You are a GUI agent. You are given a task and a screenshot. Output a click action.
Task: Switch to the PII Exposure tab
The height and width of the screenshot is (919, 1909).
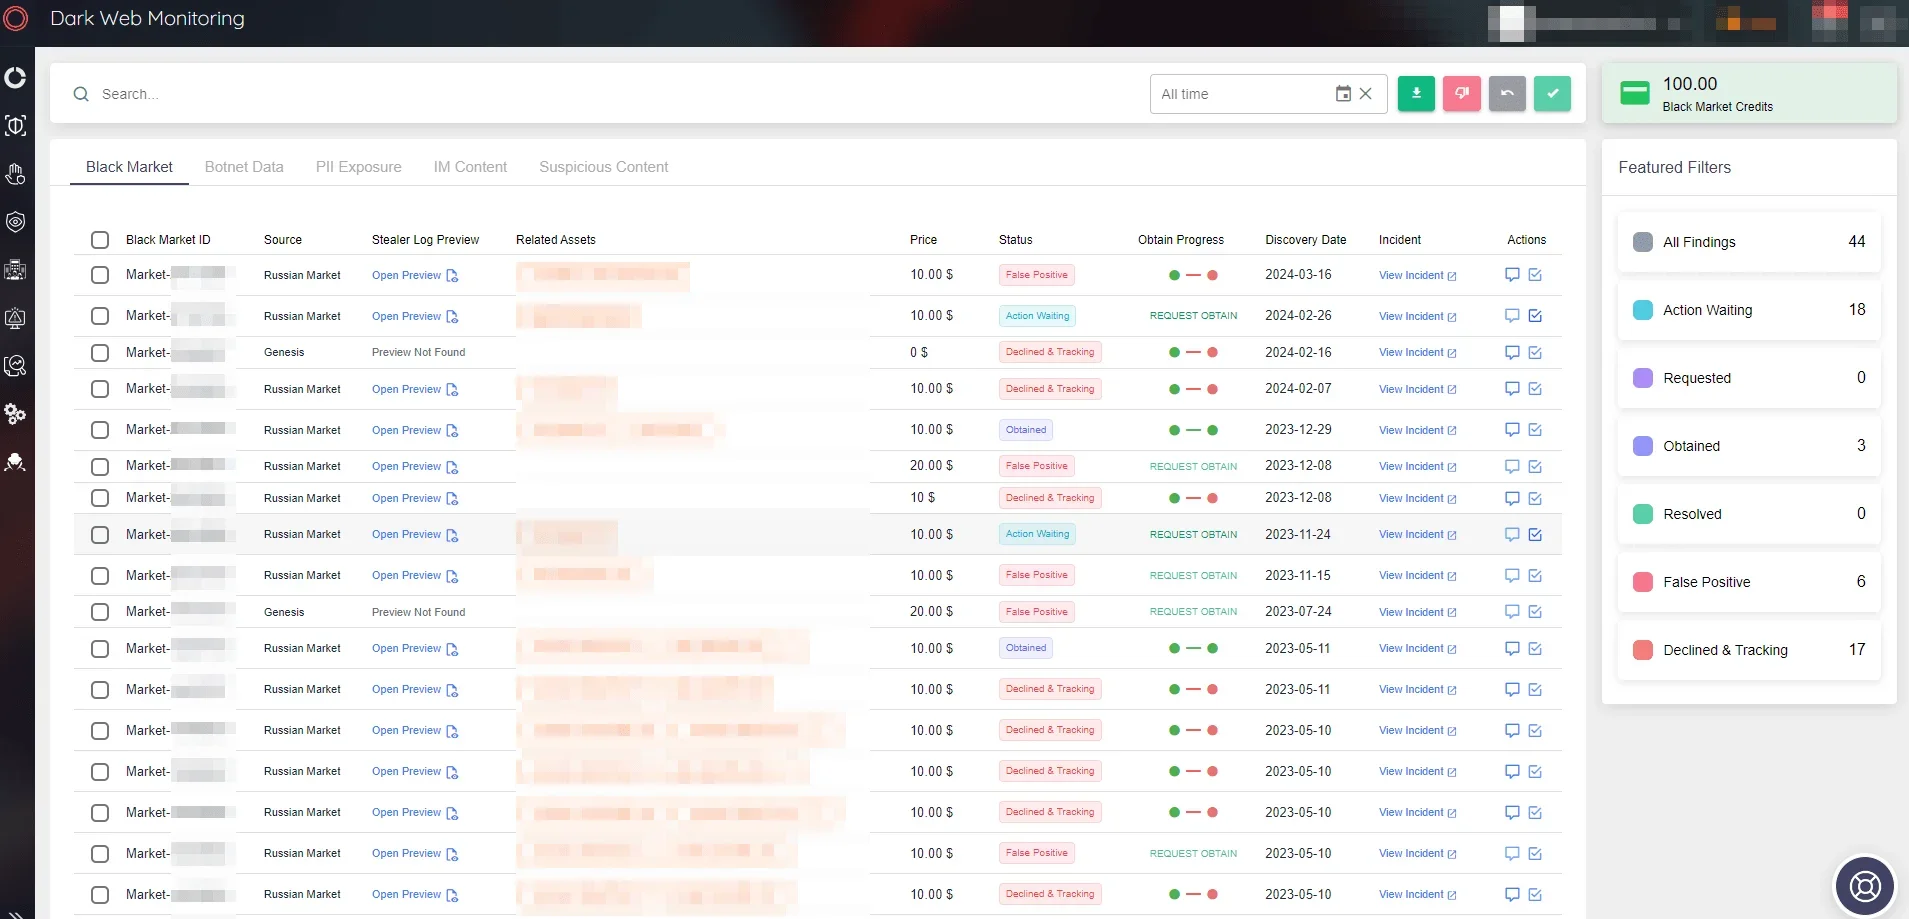(x=358, y=167)
